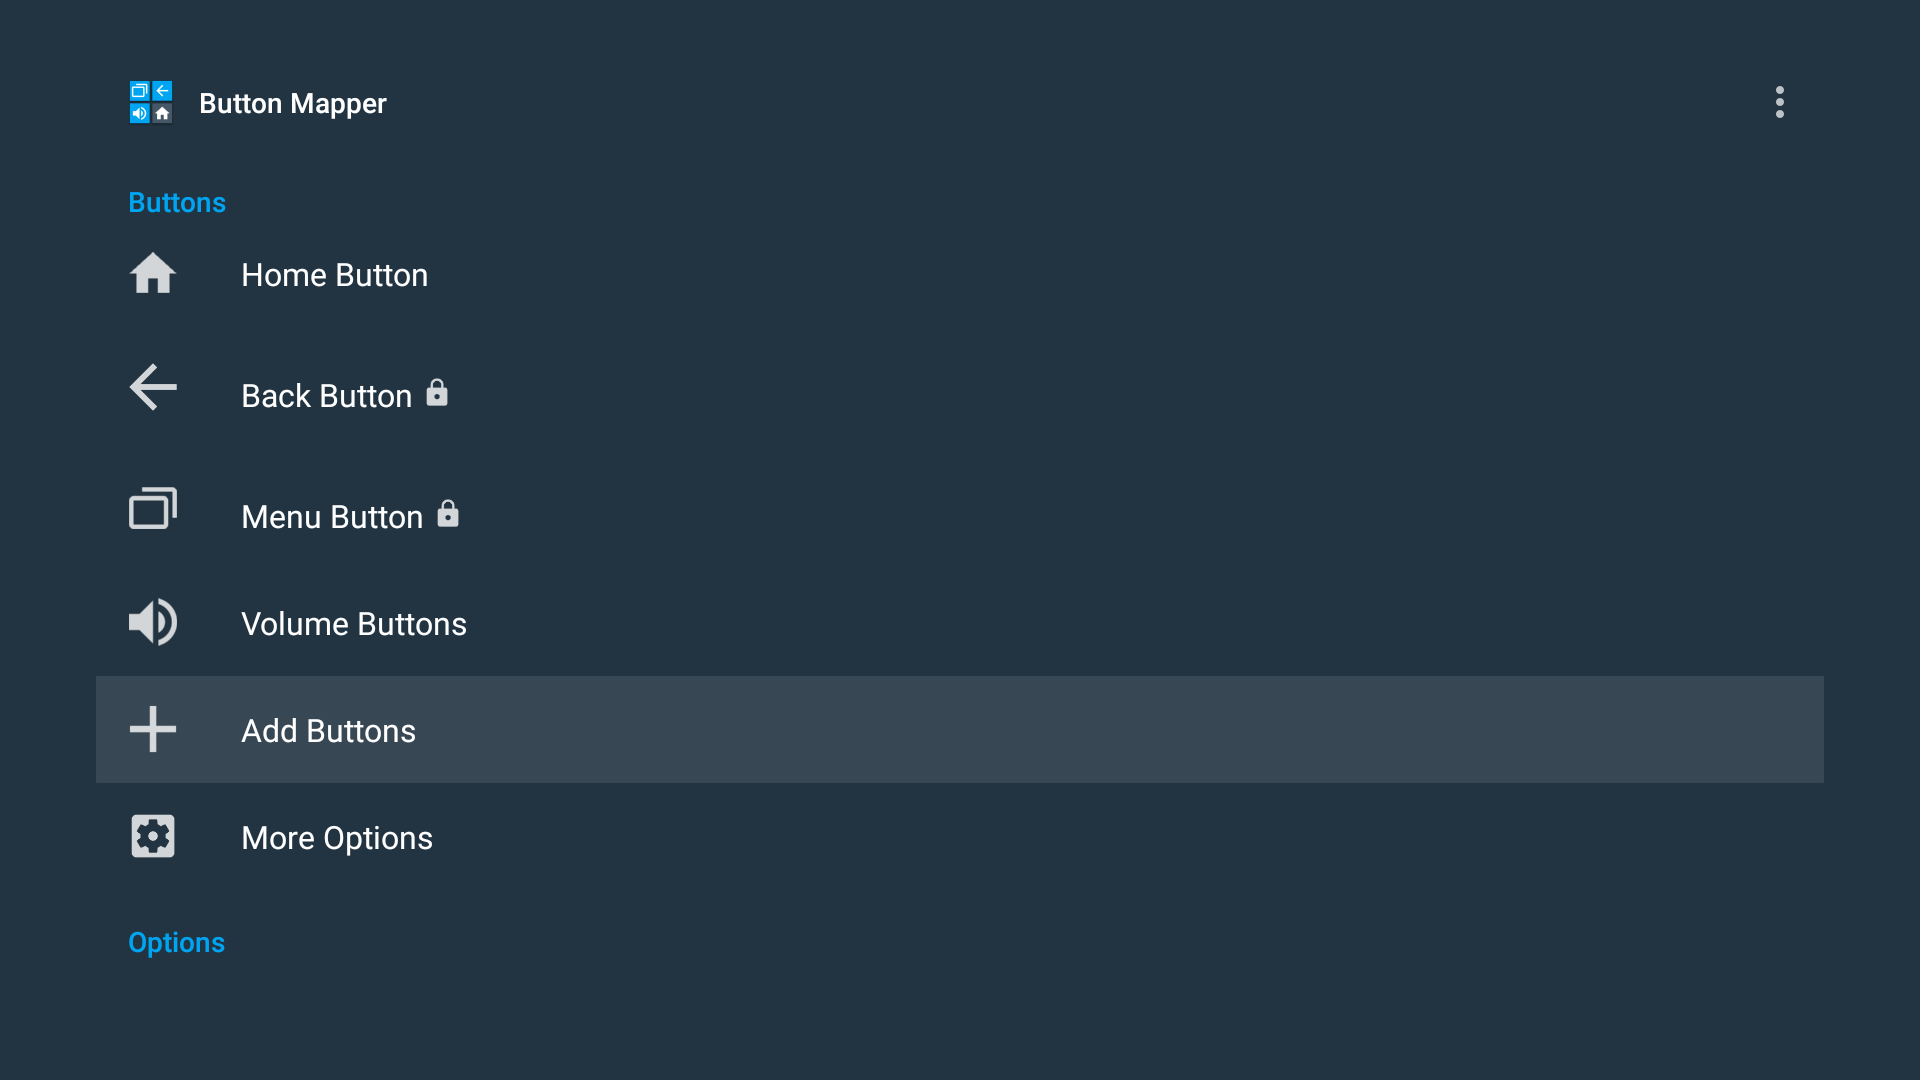Click the empty area of the Add Buttons row
Image resolution: width=1920 pixels, height=1080 pixels.
pos(1100,730)
